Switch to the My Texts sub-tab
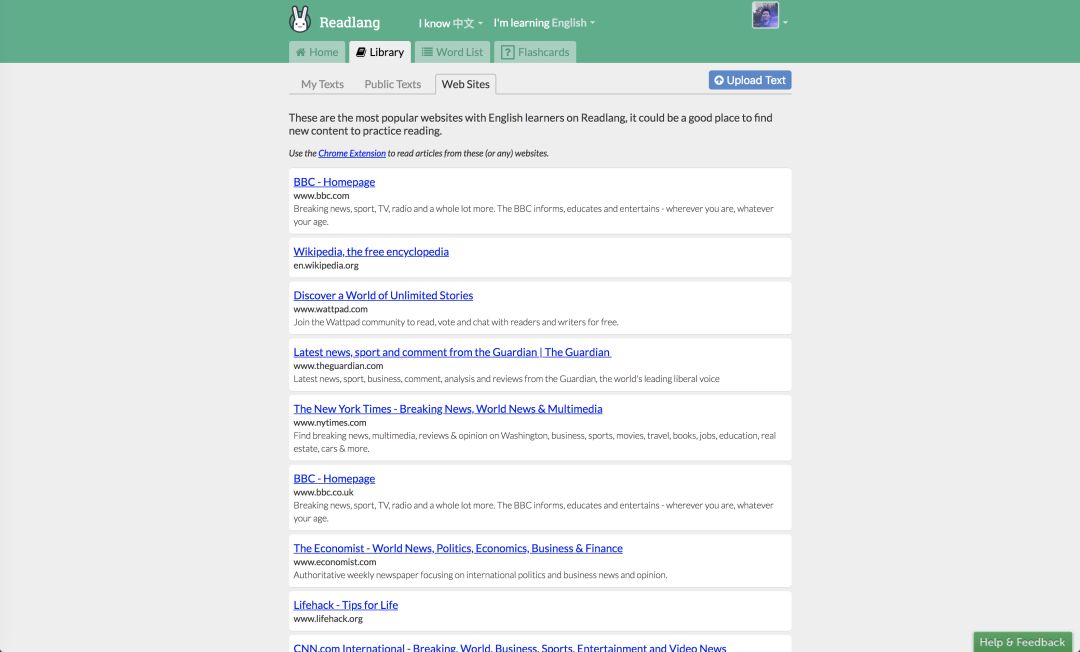The image size is (1080, 652). tap(322, 84)
